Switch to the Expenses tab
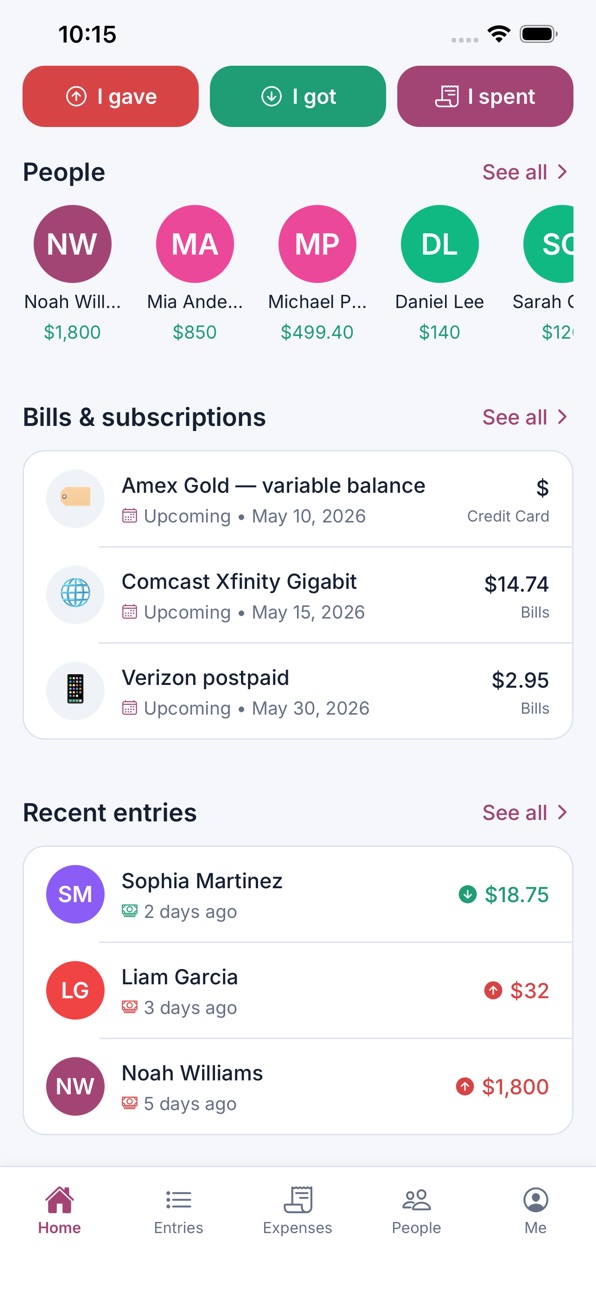Viewport: 596px width, 1290px height. tap(297, 1211)
